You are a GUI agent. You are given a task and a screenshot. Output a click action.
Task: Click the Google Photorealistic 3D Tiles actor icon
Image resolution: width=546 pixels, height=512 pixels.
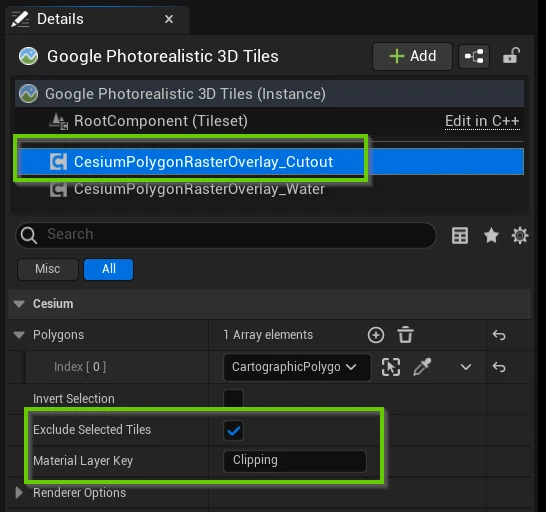(29, 56)
